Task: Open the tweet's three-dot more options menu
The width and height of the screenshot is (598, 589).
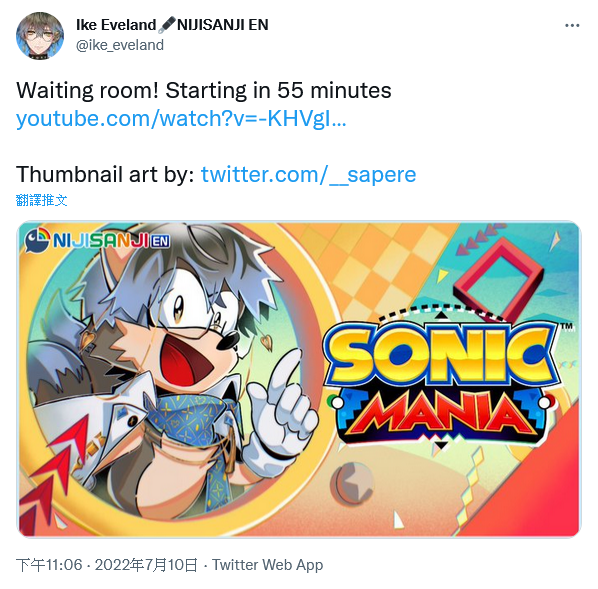Action: 572,26
